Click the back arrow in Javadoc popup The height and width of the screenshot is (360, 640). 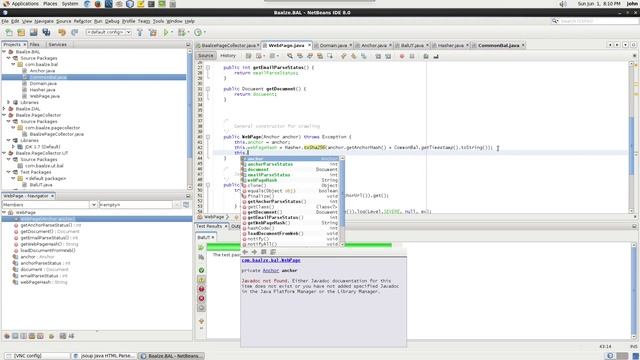pyautogui.click(x=245, y=252)
